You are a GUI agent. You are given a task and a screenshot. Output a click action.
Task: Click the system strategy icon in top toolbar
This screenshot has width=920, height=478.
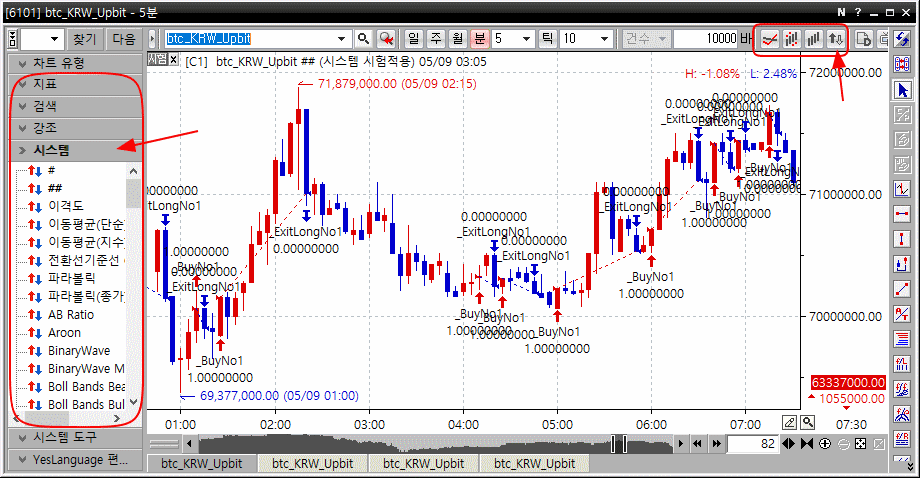837,39
